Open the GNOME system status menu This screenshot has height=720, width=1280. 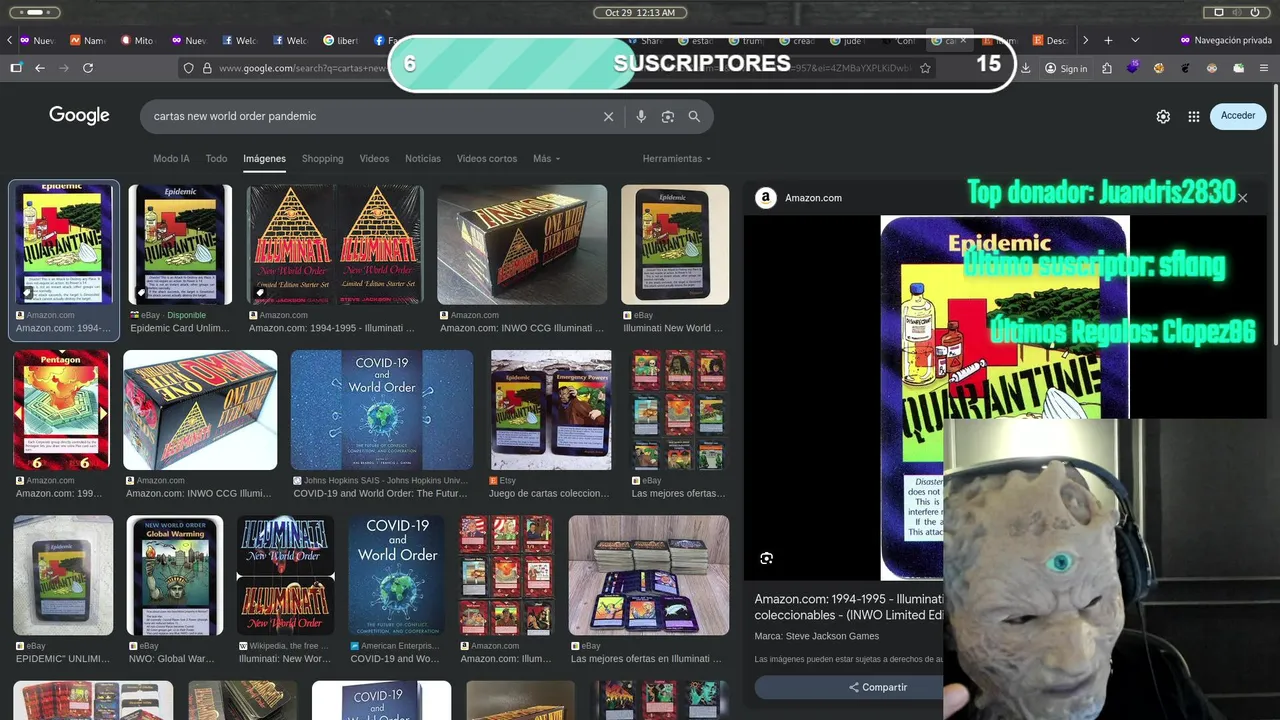coord(1237,12)
